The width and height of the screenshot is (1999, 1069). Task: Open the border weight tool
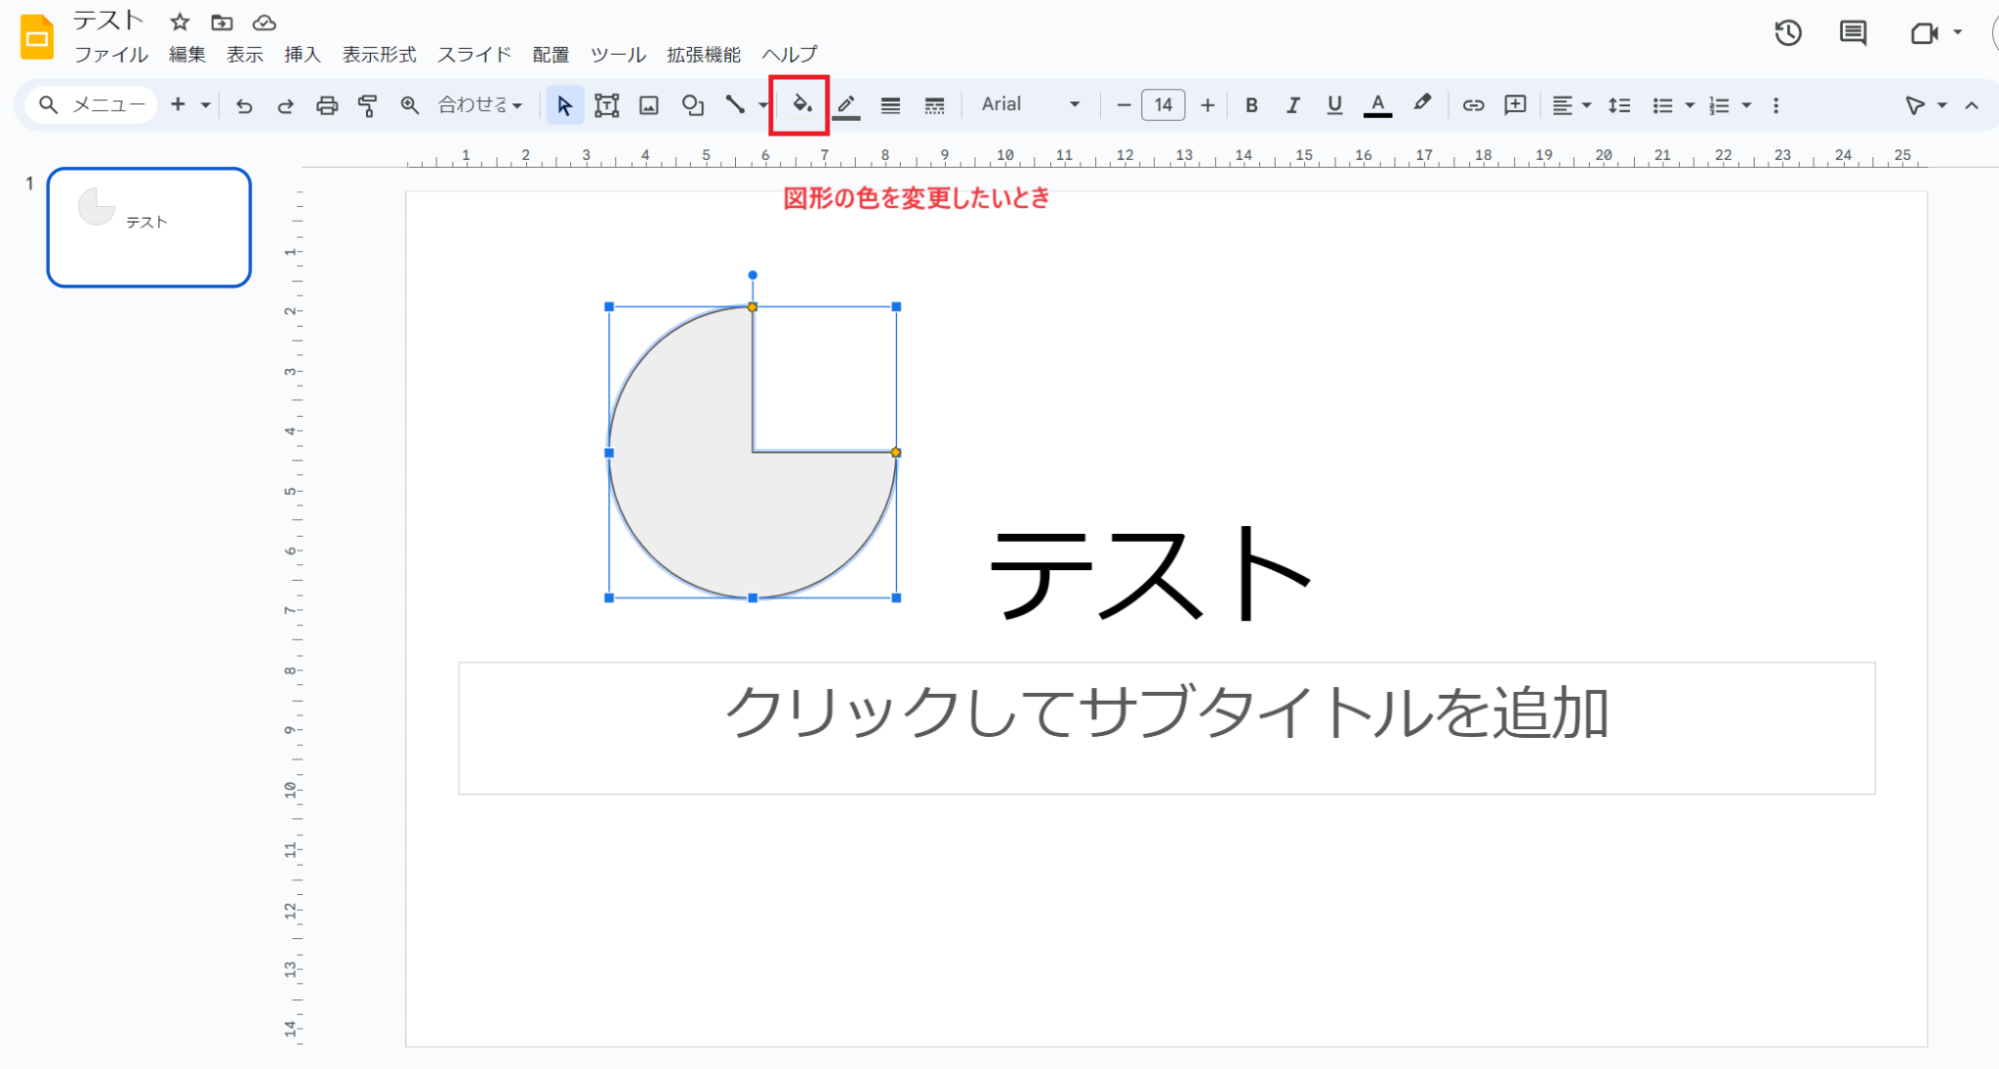click(890, 105)
